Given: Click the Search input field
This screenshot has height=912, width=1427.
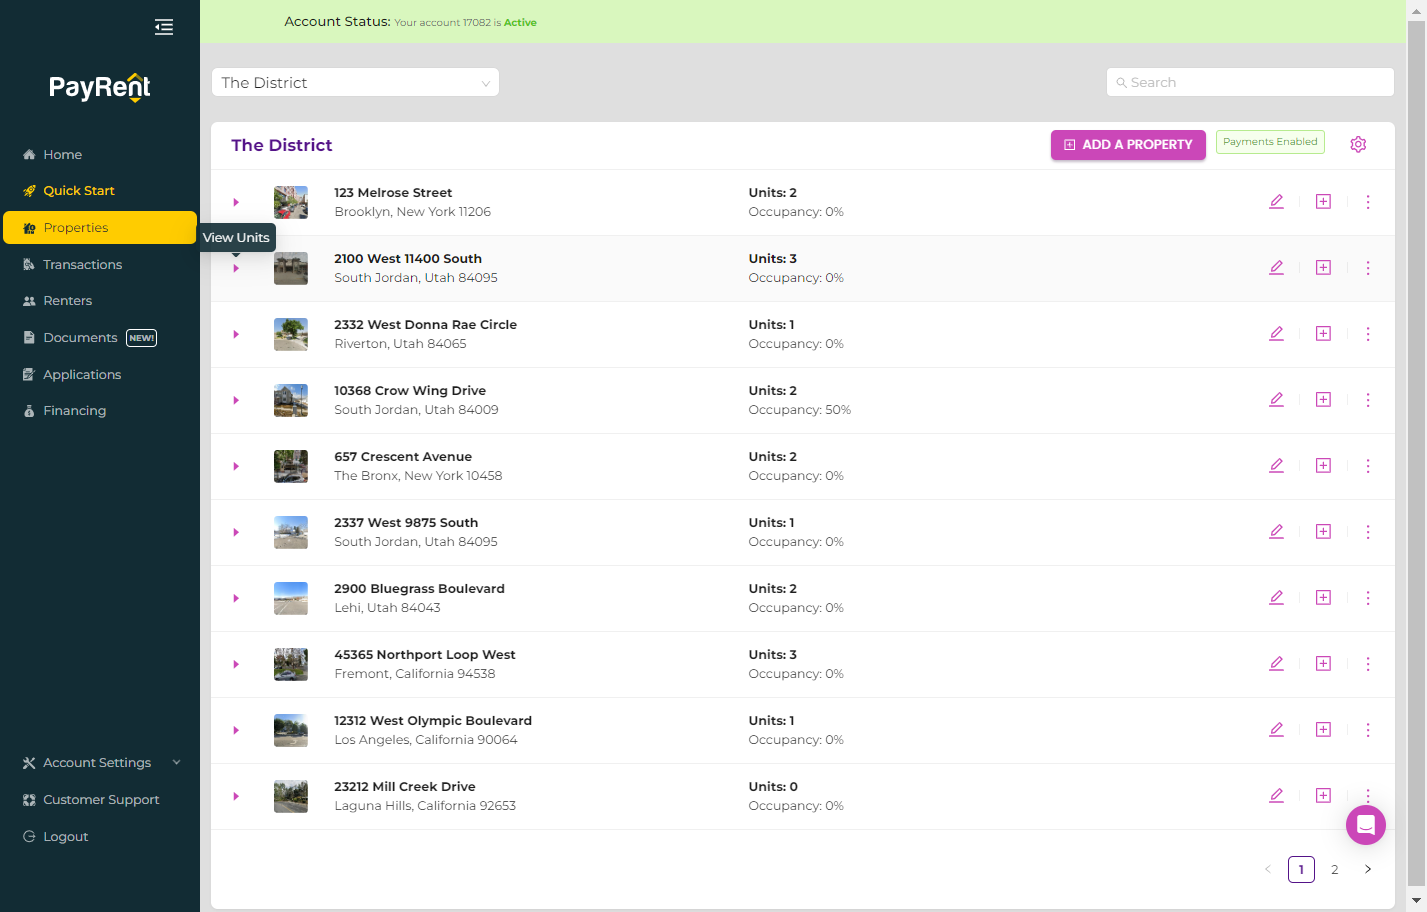Looking at the screenshot, I should [1250, 83].
